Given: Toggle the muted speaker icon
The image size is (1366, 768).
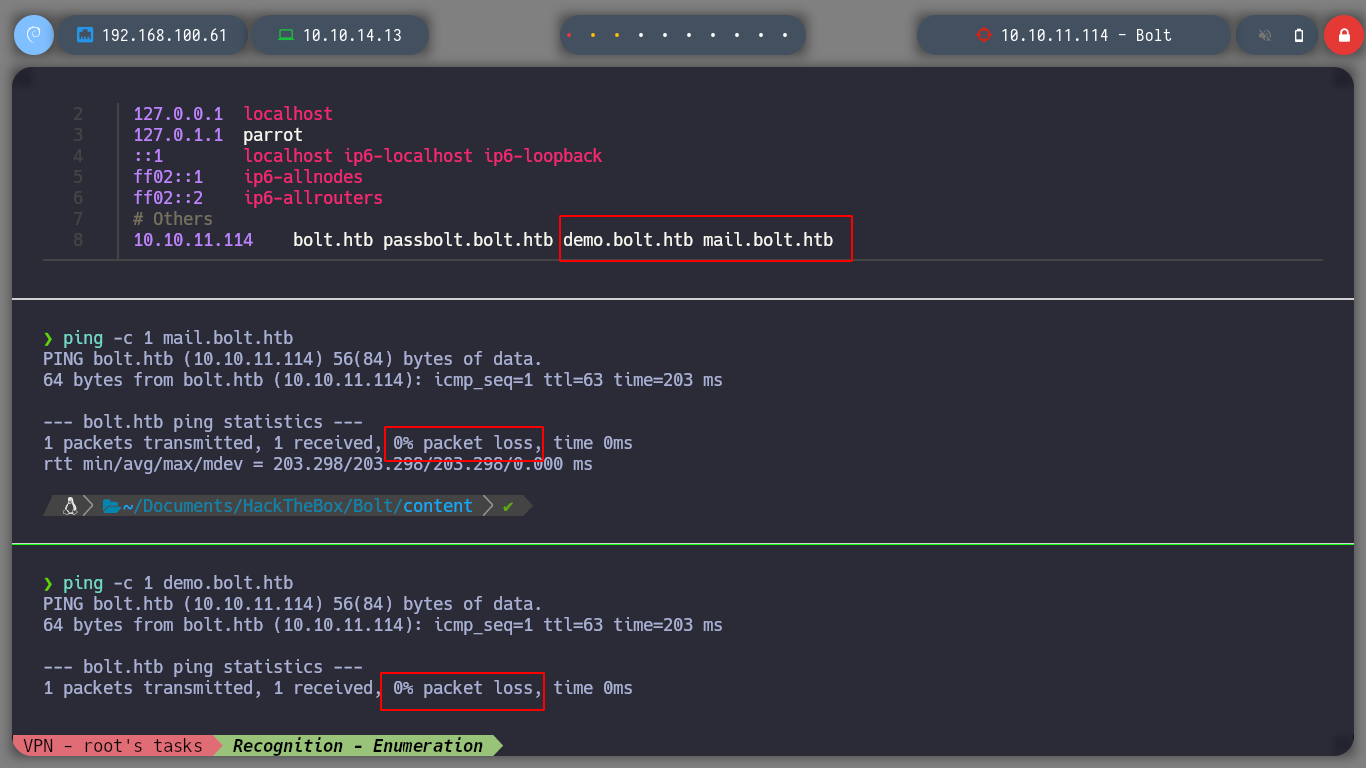Looking at the screenshot, I should click(x=1265, y=35).
